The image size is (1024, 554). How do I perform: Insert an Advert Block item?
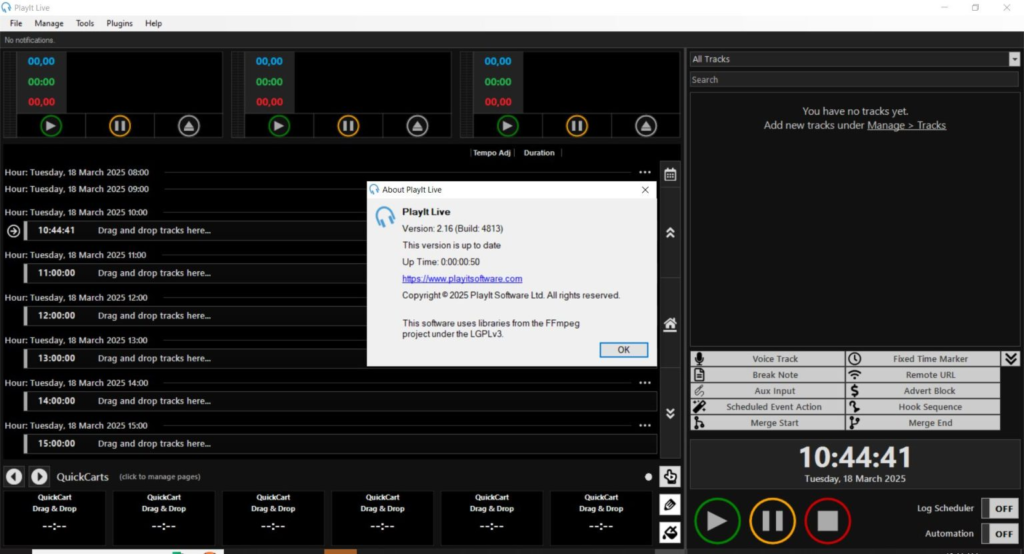(923, 391)
